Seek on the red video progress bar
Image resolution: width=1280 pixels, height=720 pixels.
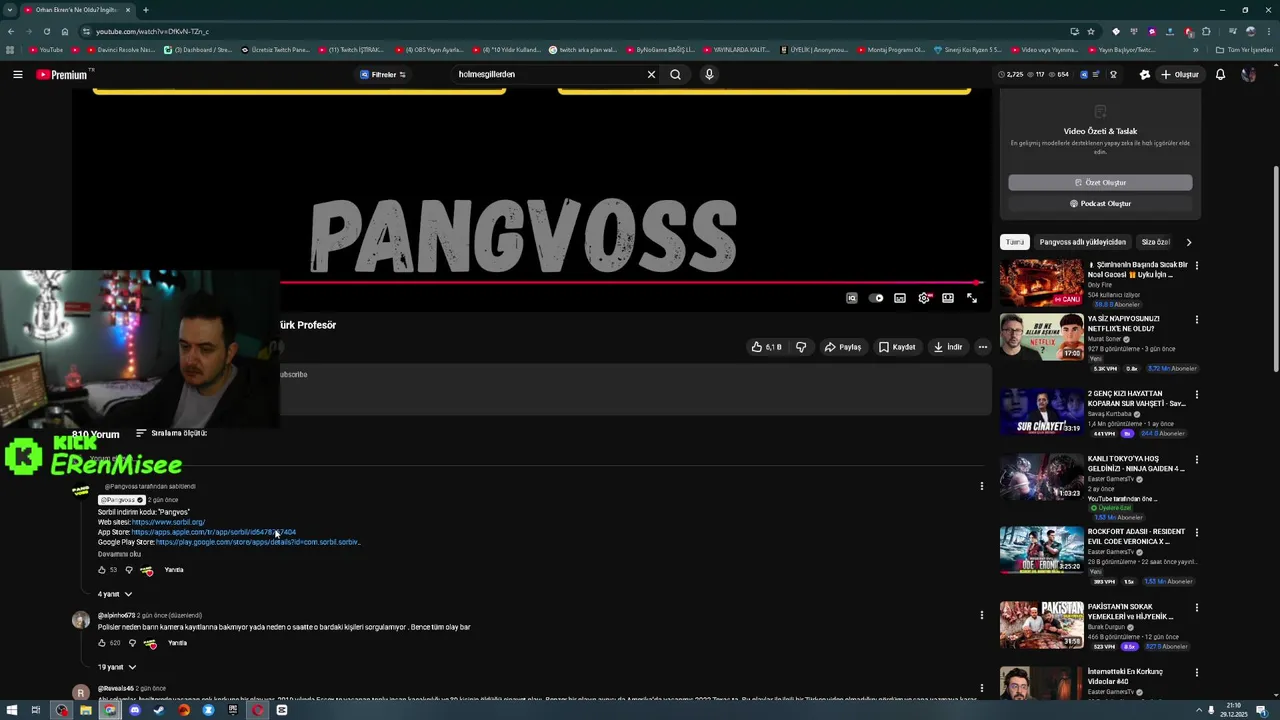630,283
